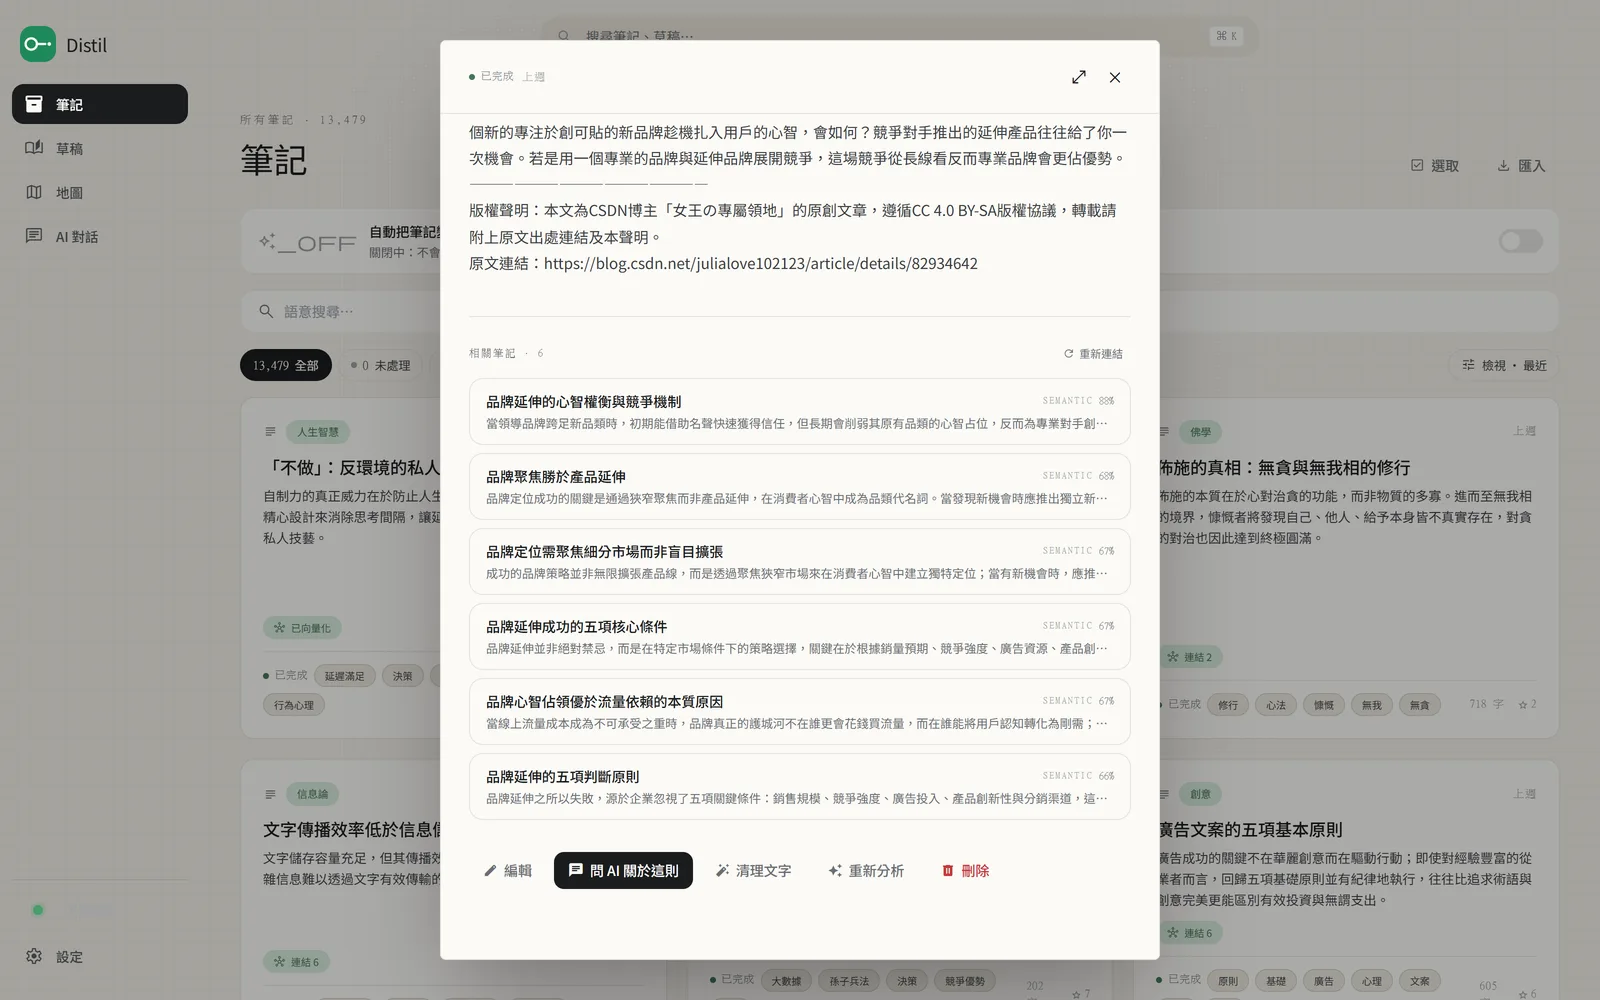Open AI 對話 in the sidebar
Image resolution: width=1600 pixels, height=1000 pixels.
(x=100, y=236)
